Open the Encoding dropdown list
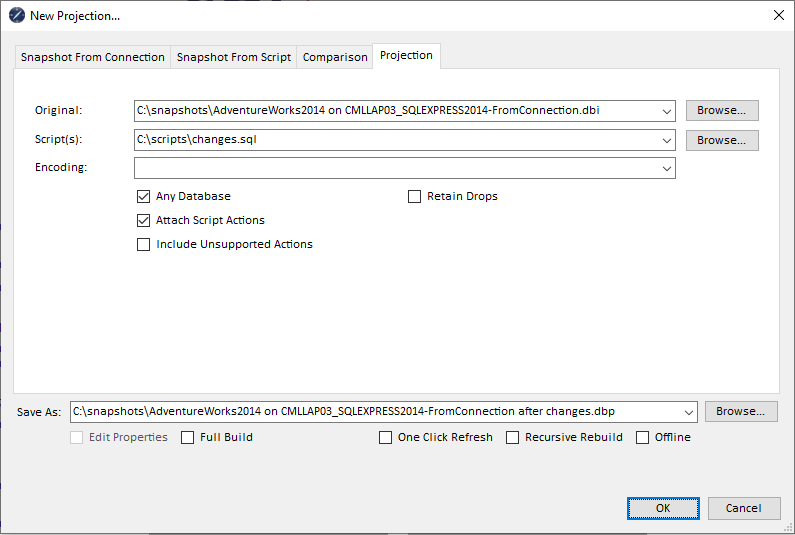 (666, 168)
